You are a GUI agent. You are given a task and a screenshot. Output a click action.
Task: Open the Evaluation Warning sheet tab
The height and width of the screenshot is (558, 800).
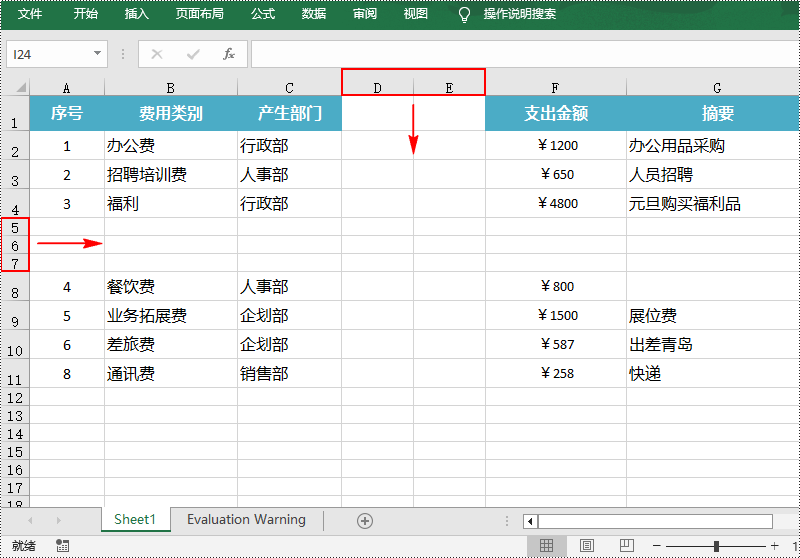tap(246, 519)
